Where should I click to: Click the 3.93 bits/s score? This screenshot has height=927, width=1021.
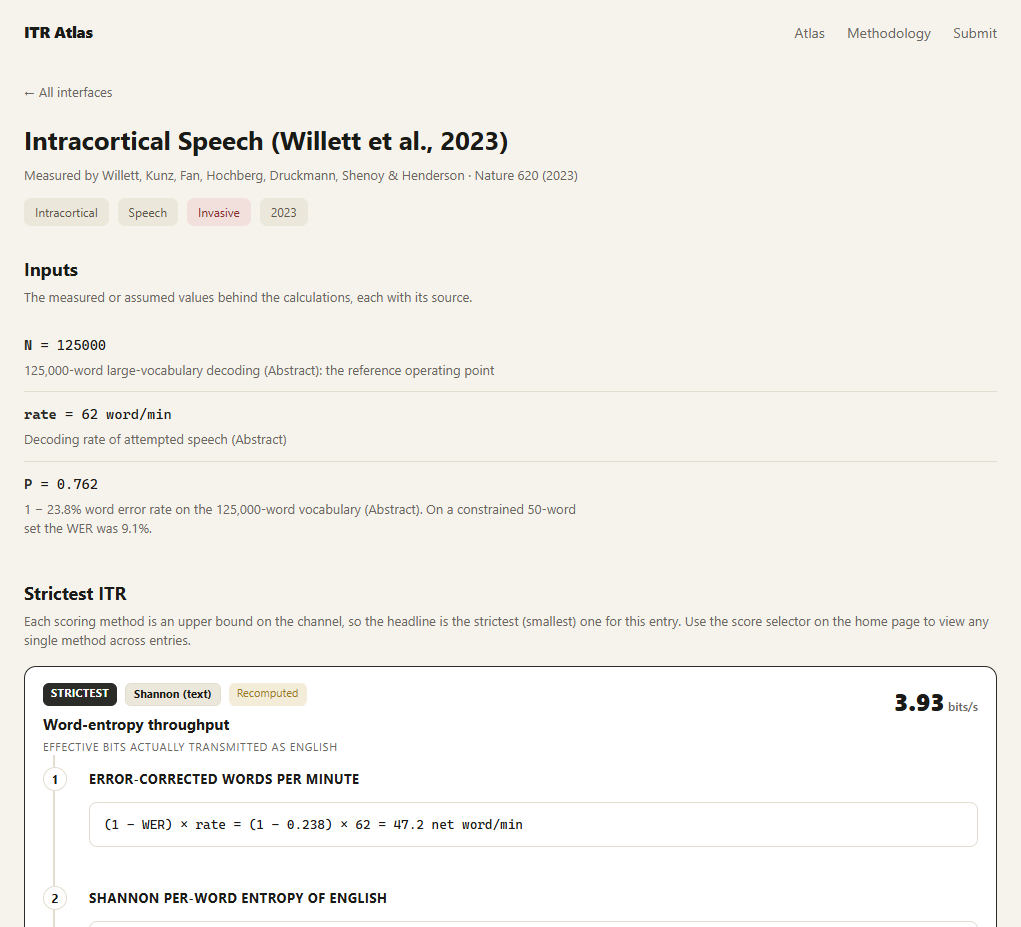point(936,703)
